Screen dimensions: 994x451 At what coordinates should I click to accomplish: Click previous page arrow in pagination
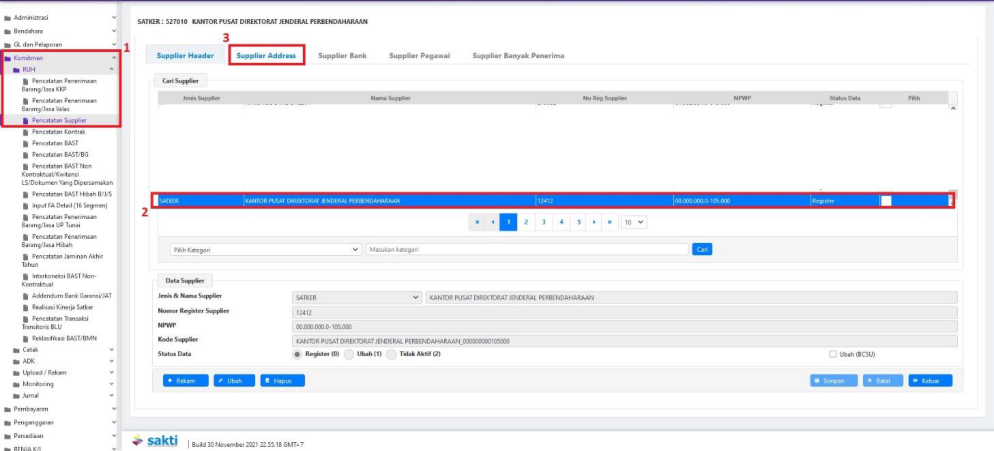click(x=493, y=222)
